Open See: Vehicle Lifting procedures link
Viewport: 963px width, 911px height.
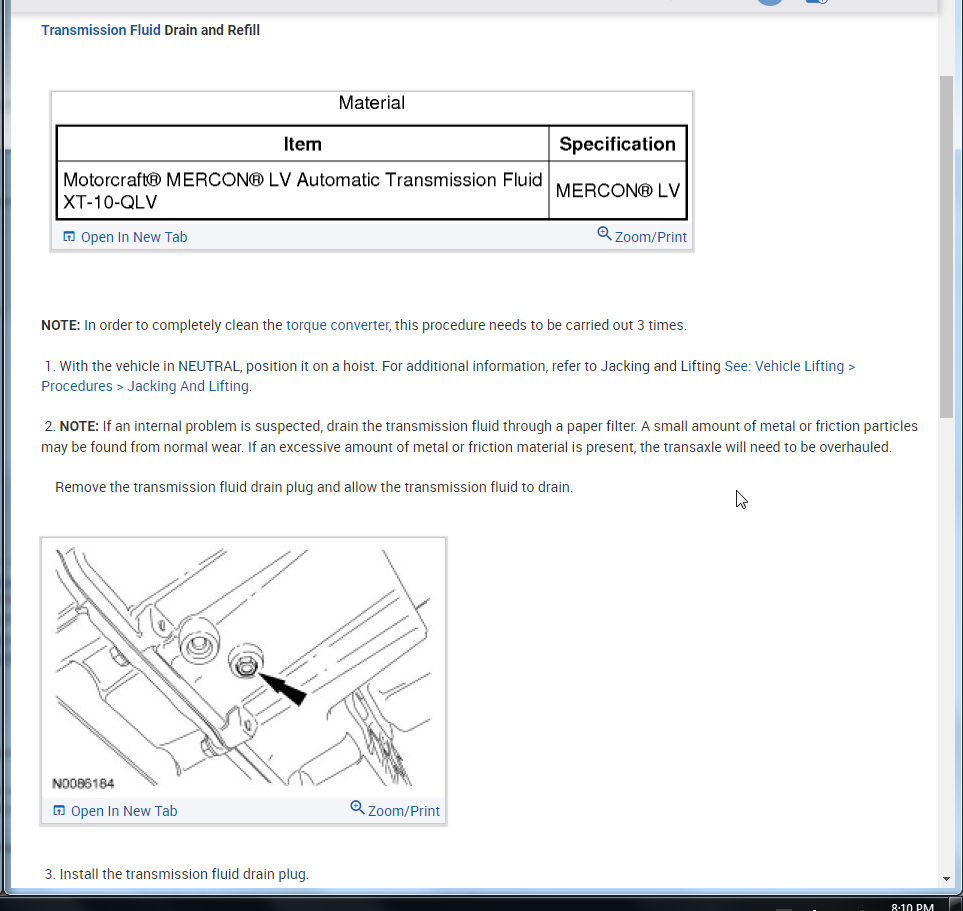tap(448, 376)
